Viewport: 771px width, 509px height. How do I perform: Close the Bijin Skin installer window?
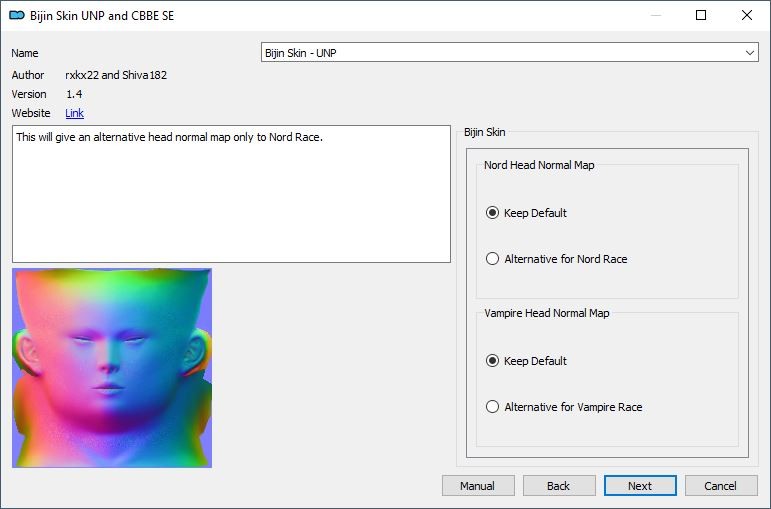pos(747,15)
